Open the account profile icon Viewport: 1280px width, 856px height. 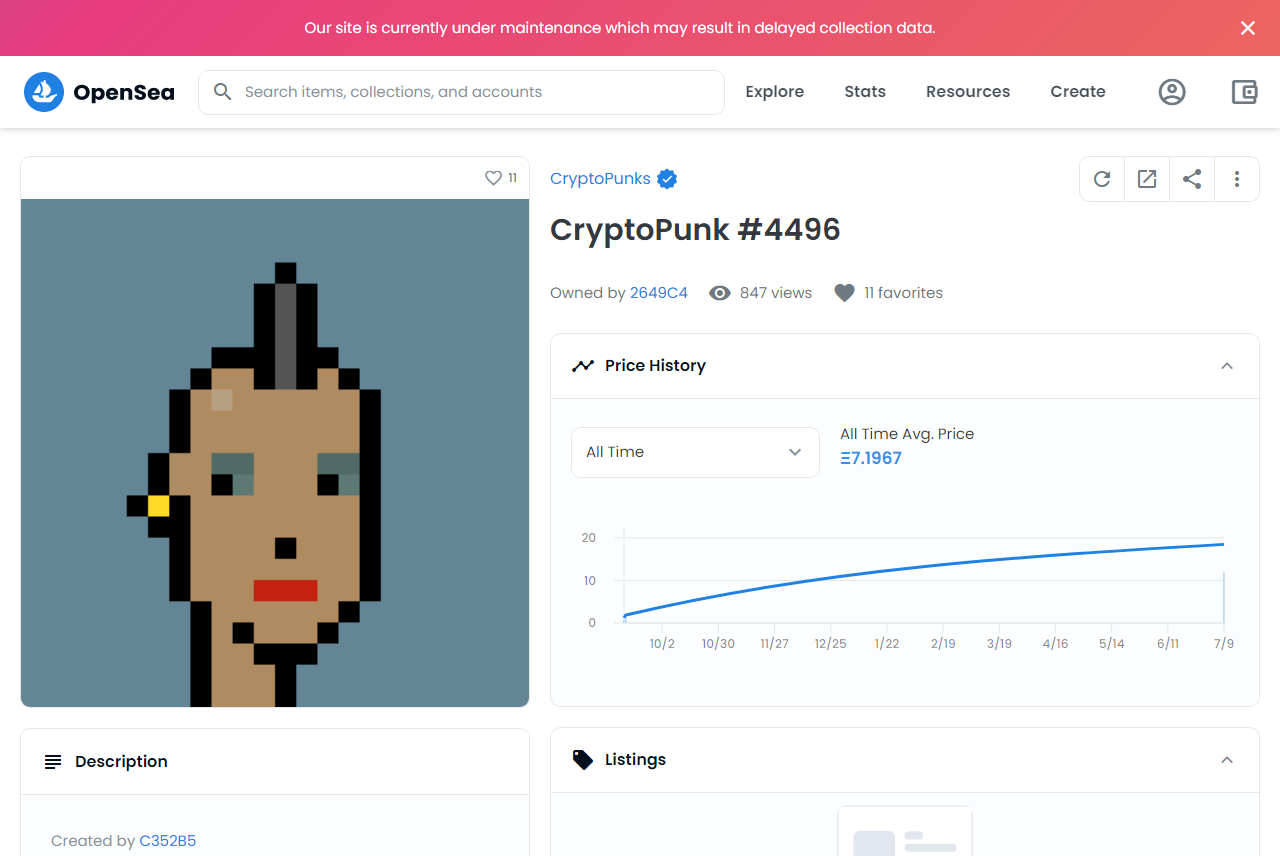click(x=1172, y=92)
